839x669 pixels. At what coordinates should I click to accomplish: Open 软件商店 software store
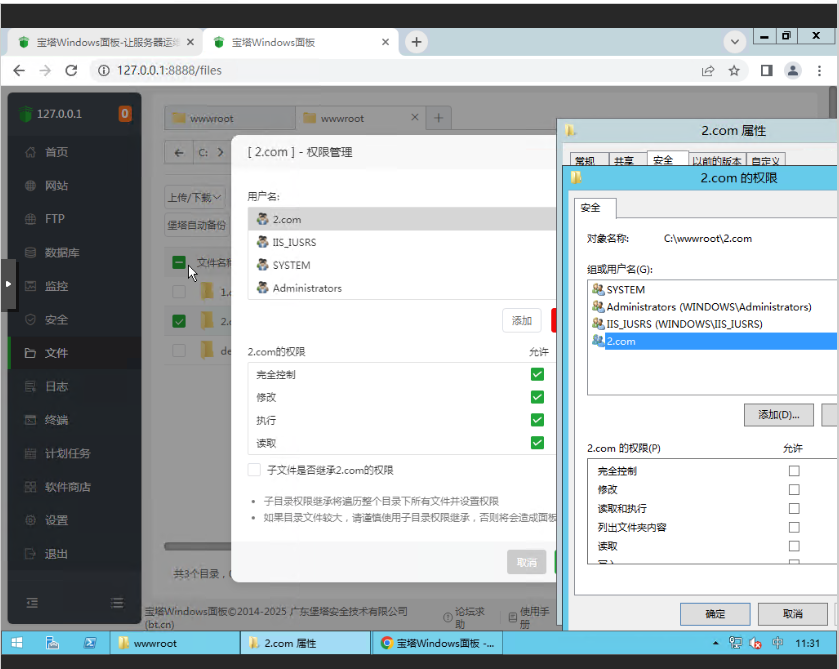(67, 487)
